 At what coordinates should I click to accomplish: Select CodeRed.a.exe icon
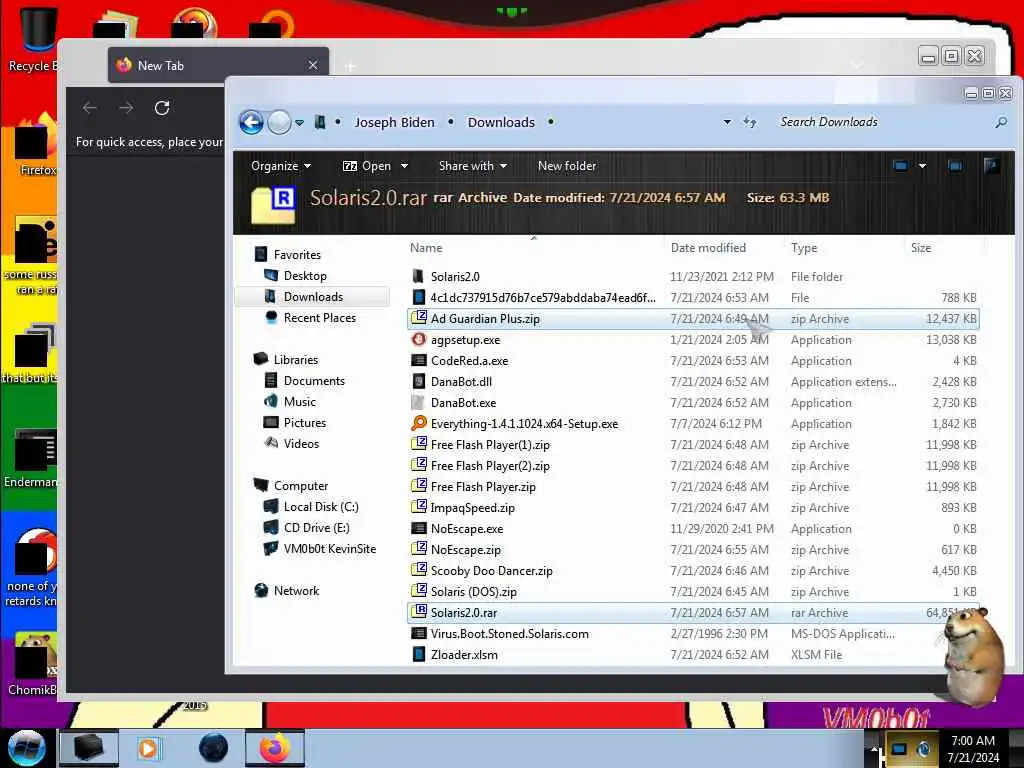pos(419,360)
